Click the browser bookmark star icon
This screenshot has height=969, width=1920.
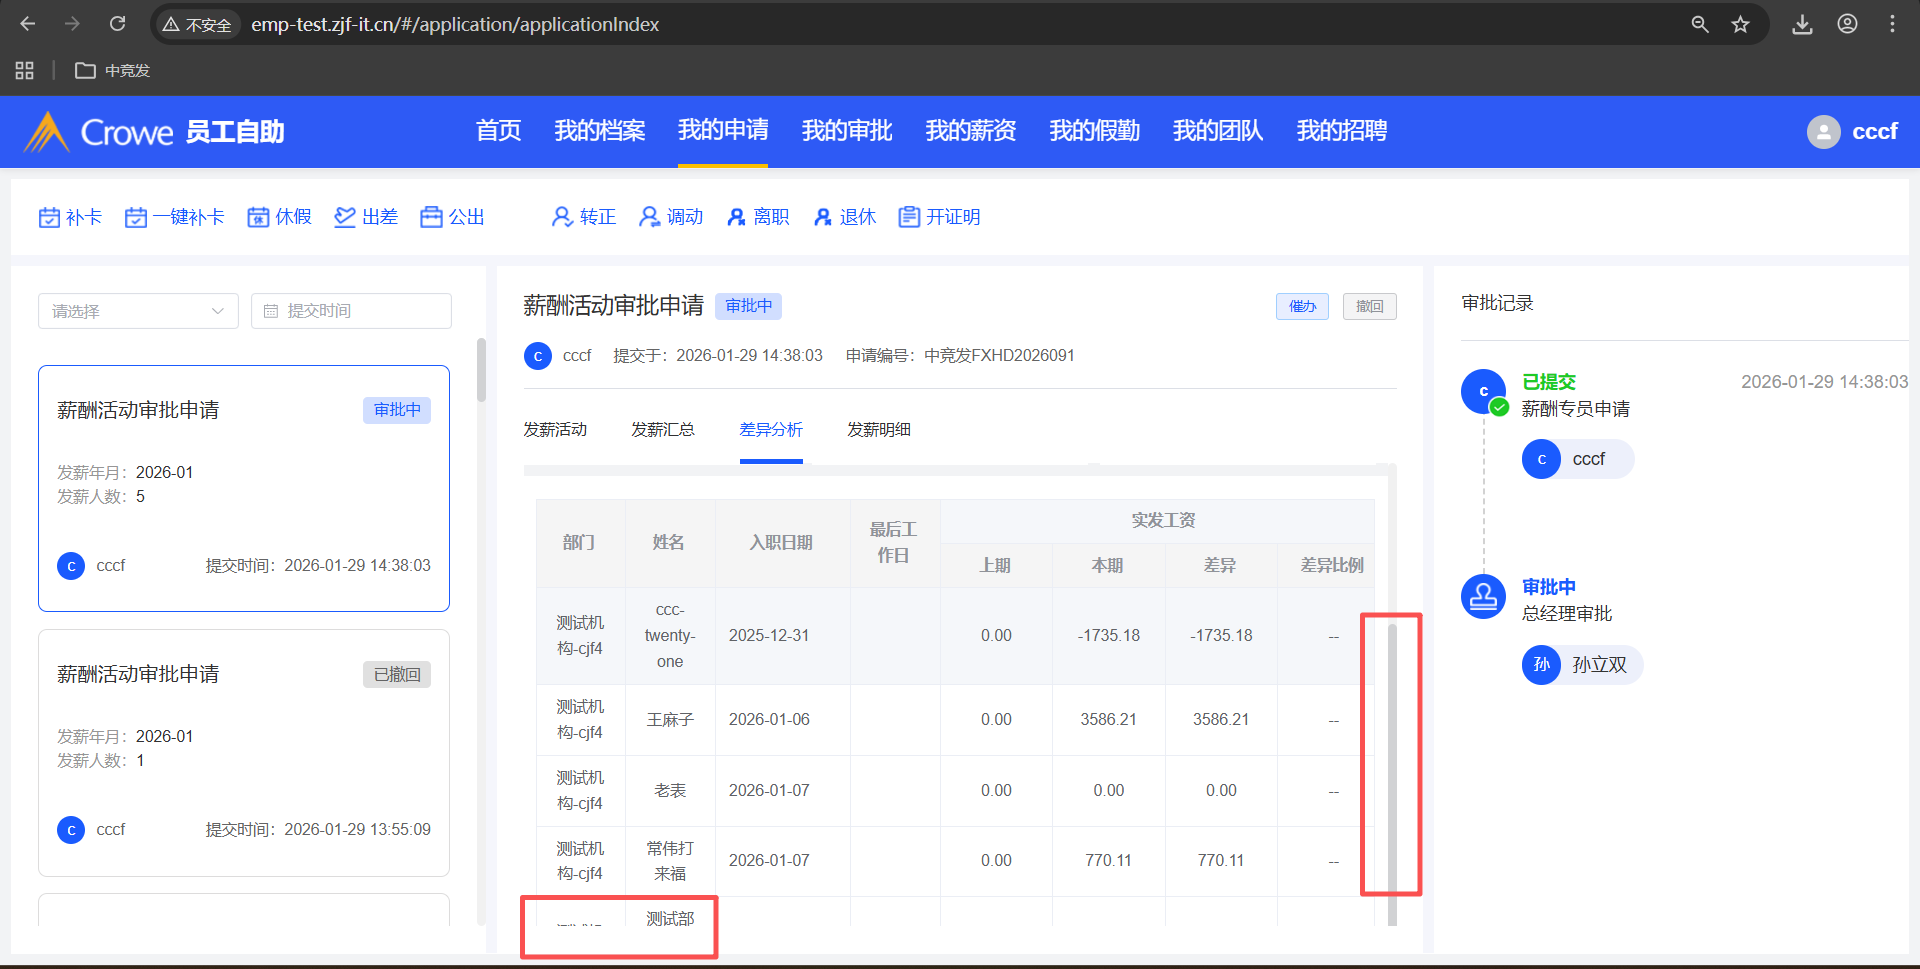1741,24
